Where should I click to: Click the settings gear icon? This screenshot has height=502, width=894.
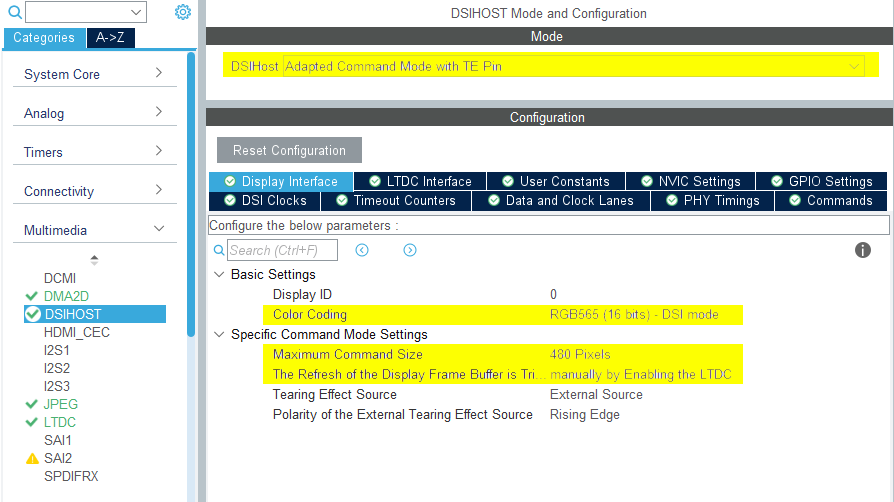click(182, 12)
